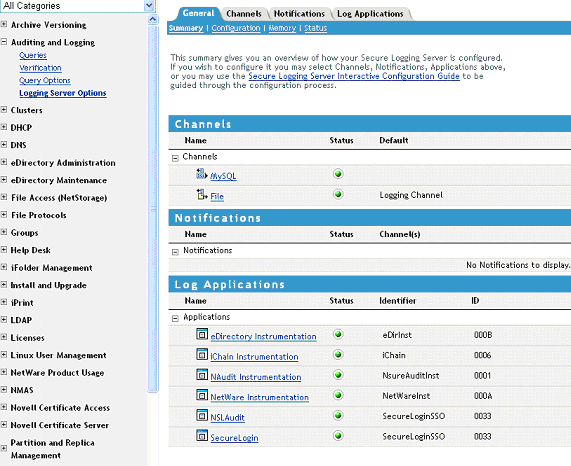571x466 pixels.
Task: Click the SecureLogin application icon
Action: 202,435
